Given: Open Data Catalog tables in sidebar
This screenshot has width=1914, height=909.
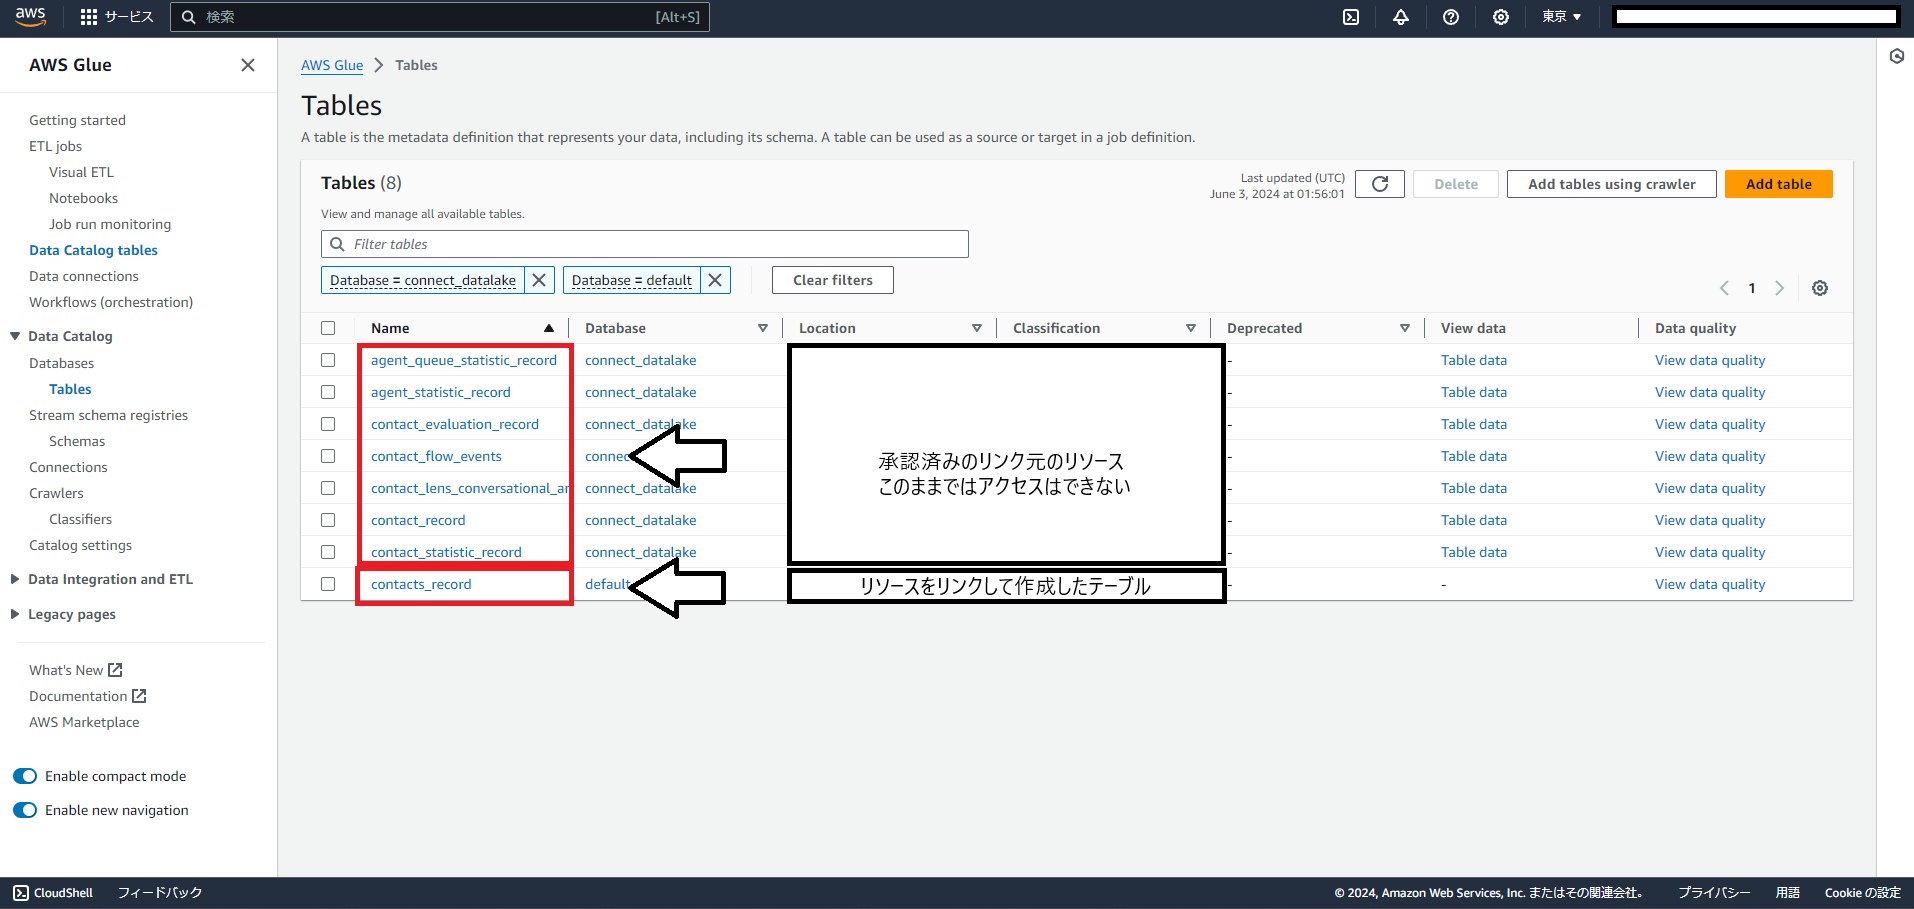Looking at the screenshot, I should tap(93, 250).
